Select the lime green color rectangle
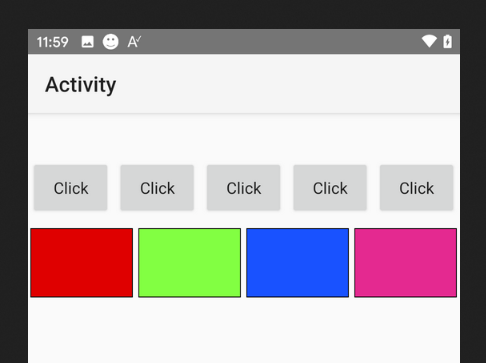486x363 pixels. 190,263
